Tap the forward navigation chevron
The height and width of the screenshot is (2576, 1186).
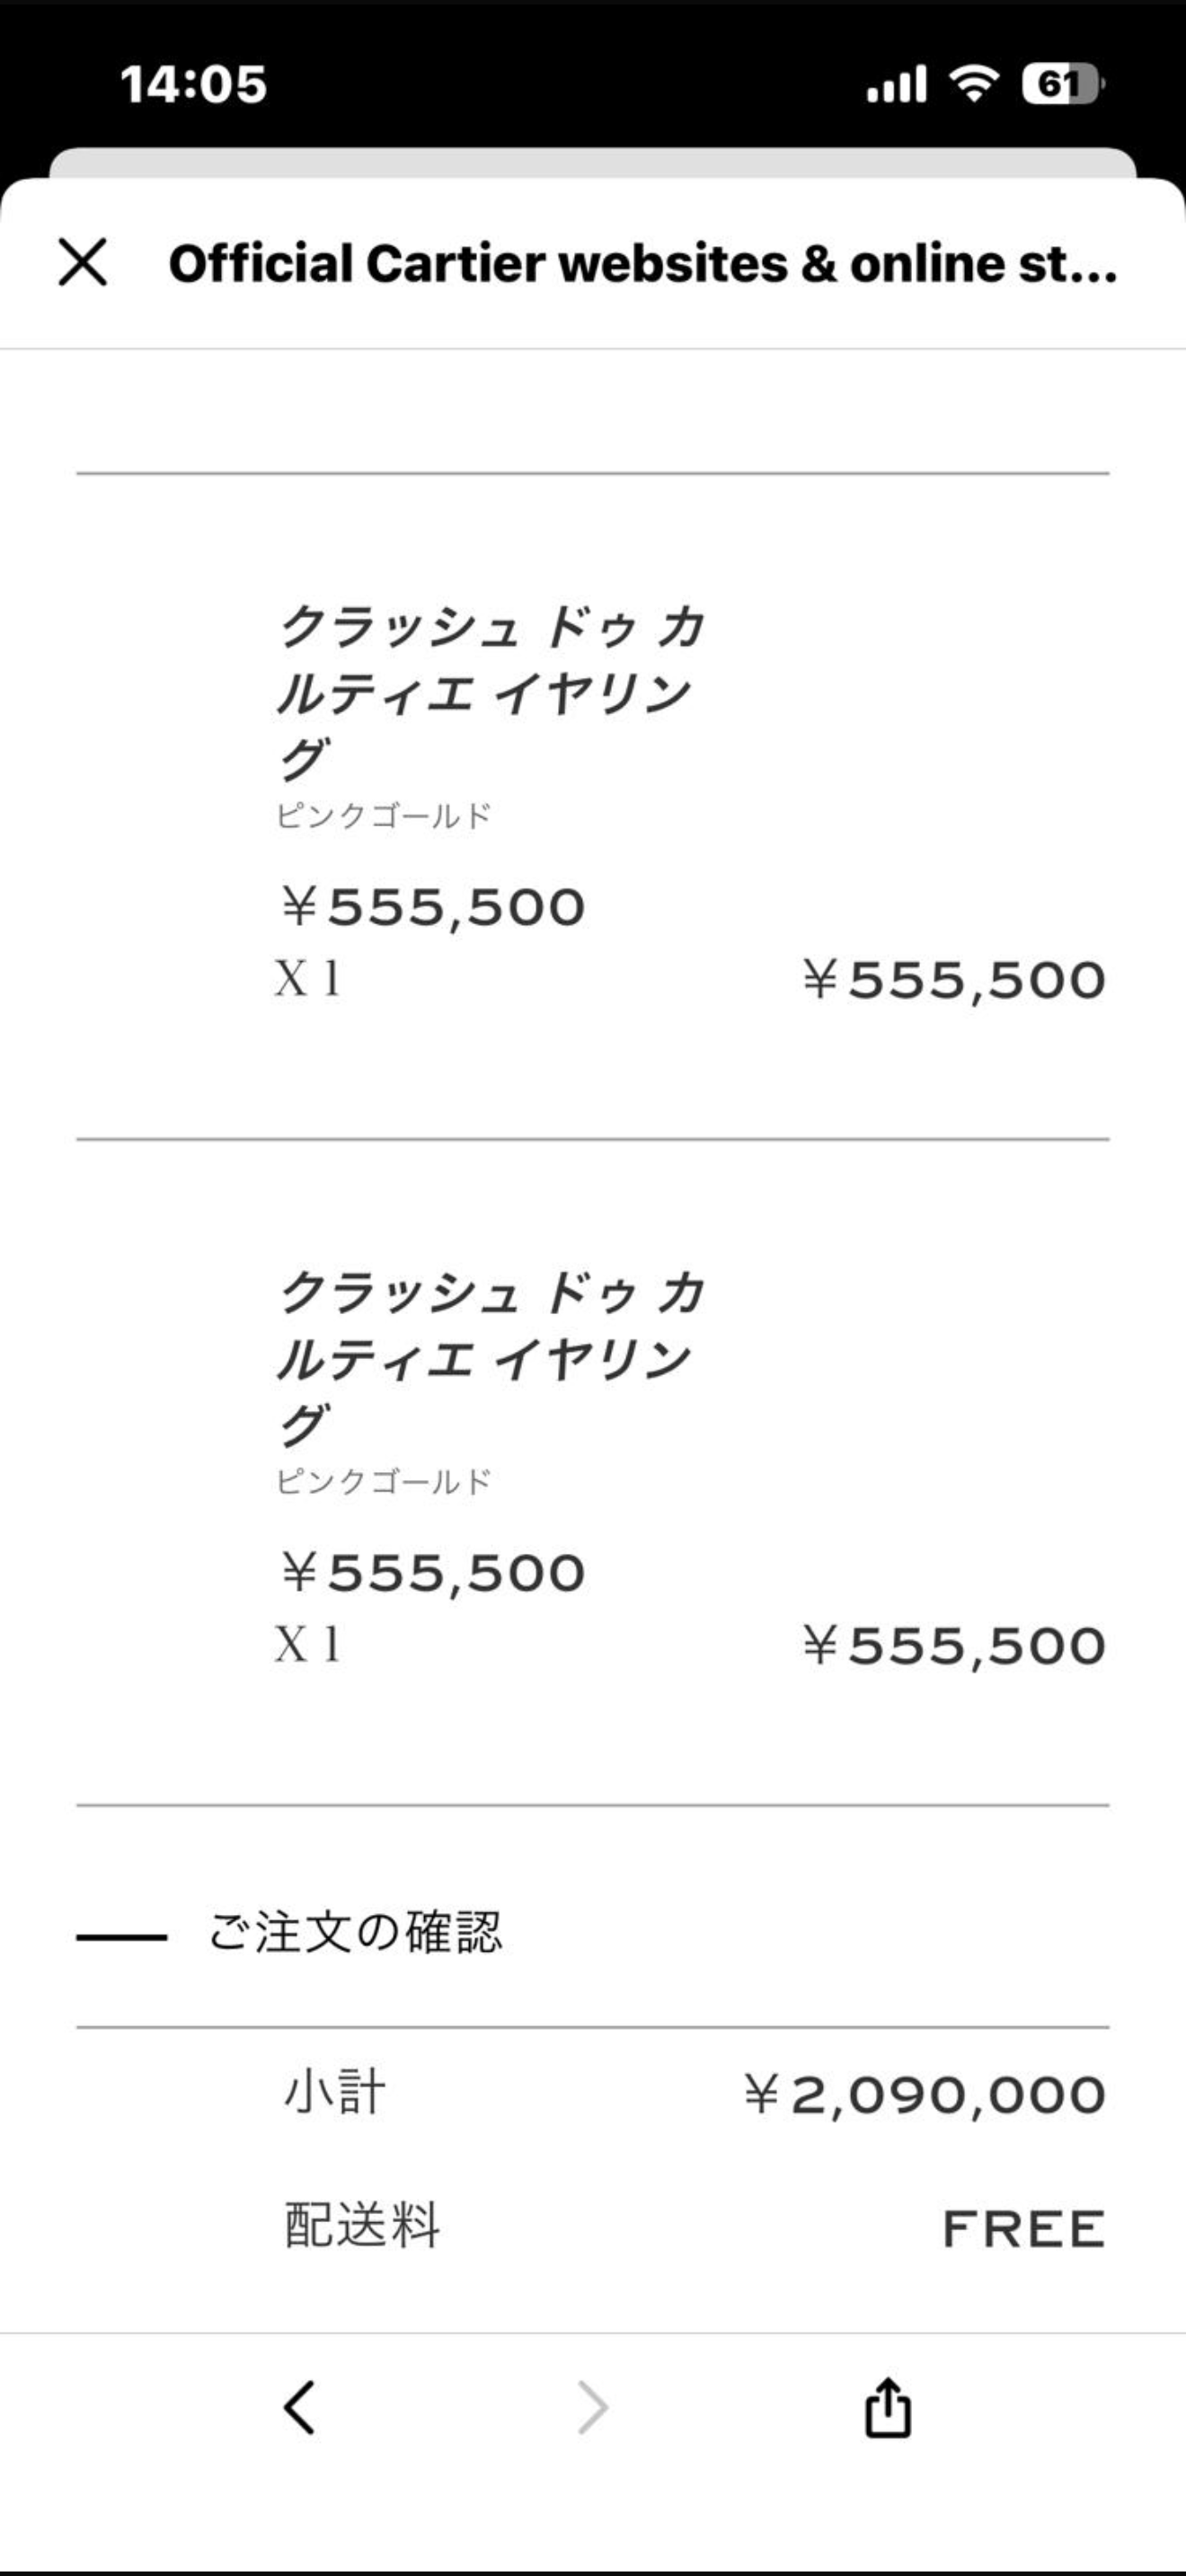click(x=593, y=2407)
